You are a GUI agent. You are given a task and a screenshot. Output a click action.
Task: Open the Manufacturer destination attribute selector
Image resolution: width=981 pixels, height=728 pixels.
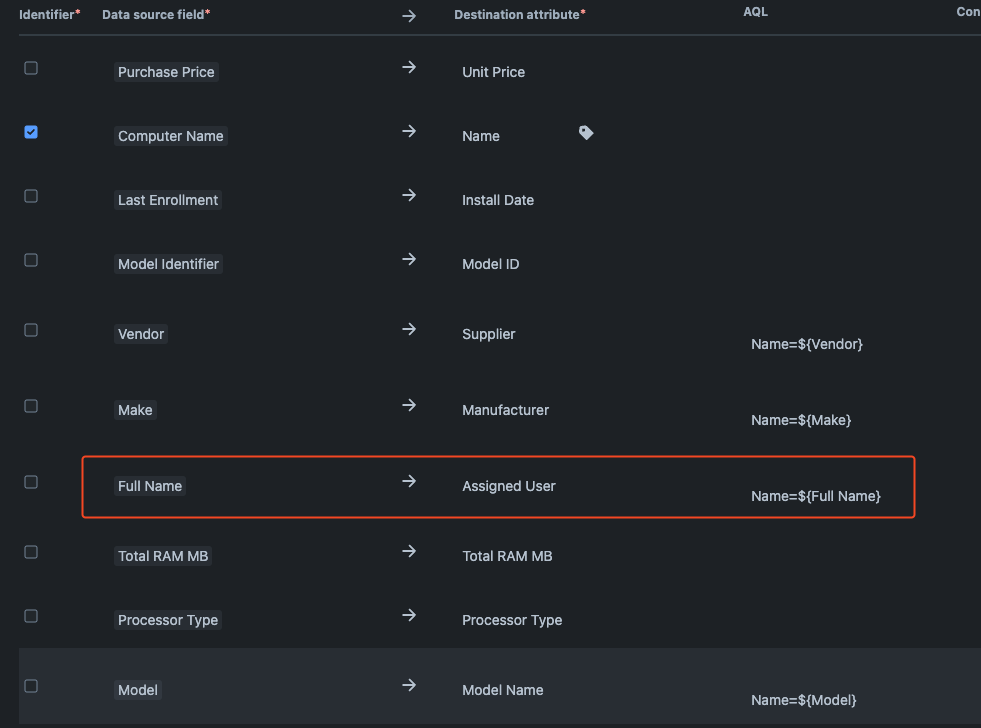tap(505, 410)
